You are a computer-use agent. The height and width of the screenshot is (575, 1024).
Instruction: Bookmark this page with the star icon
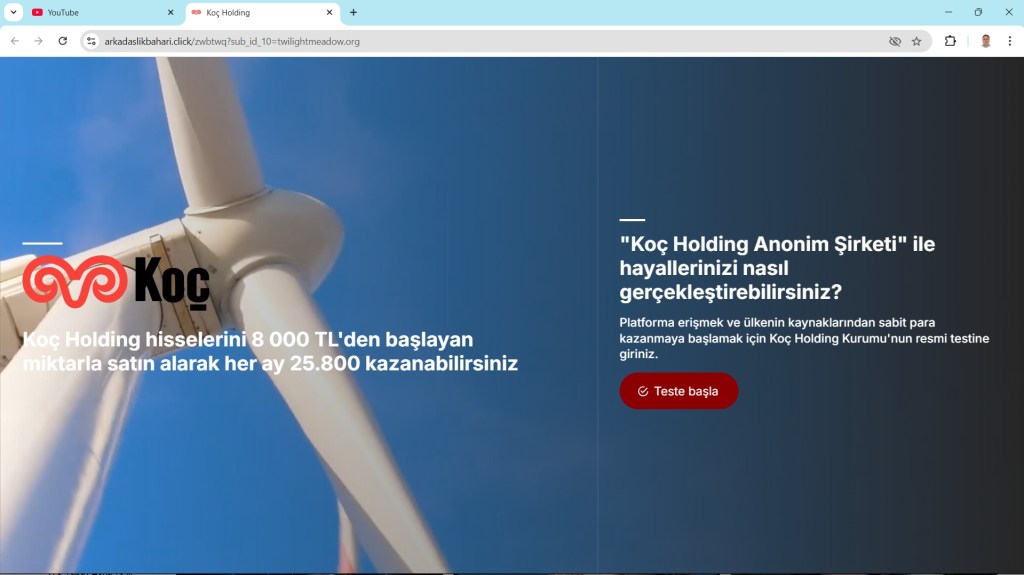(916, 41)
